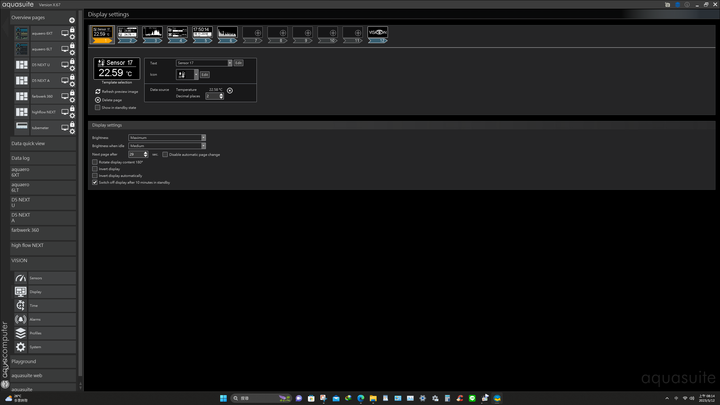Toggle Rotate display content 180° checkbox
Image resolution: width=720 pixels, height=405 pixels.
95,162
